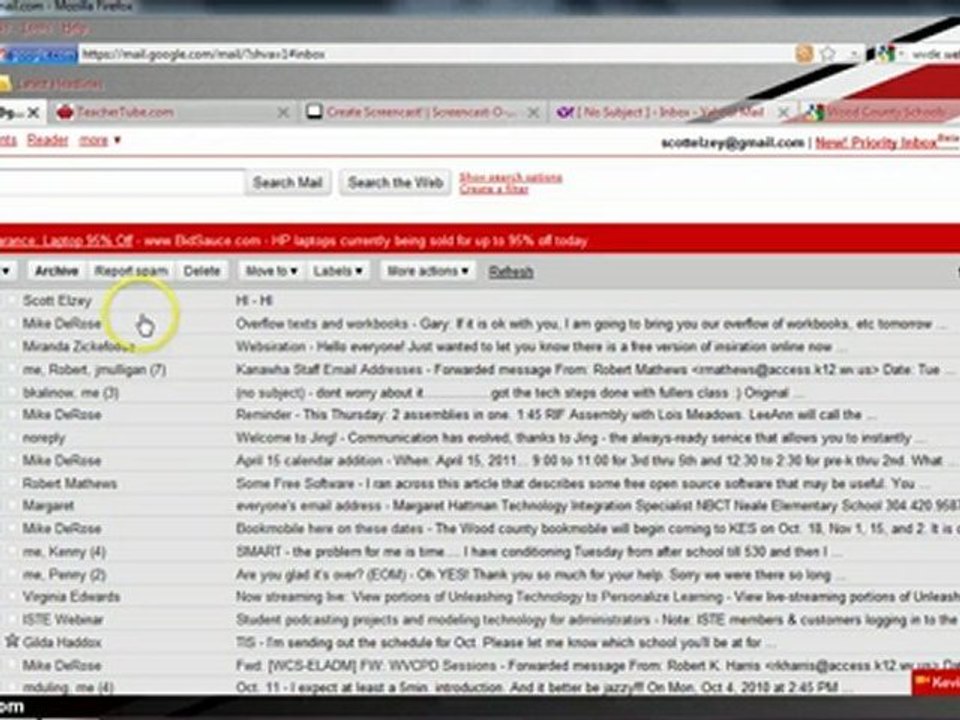Click the Report spam button

tap(131, 271)
